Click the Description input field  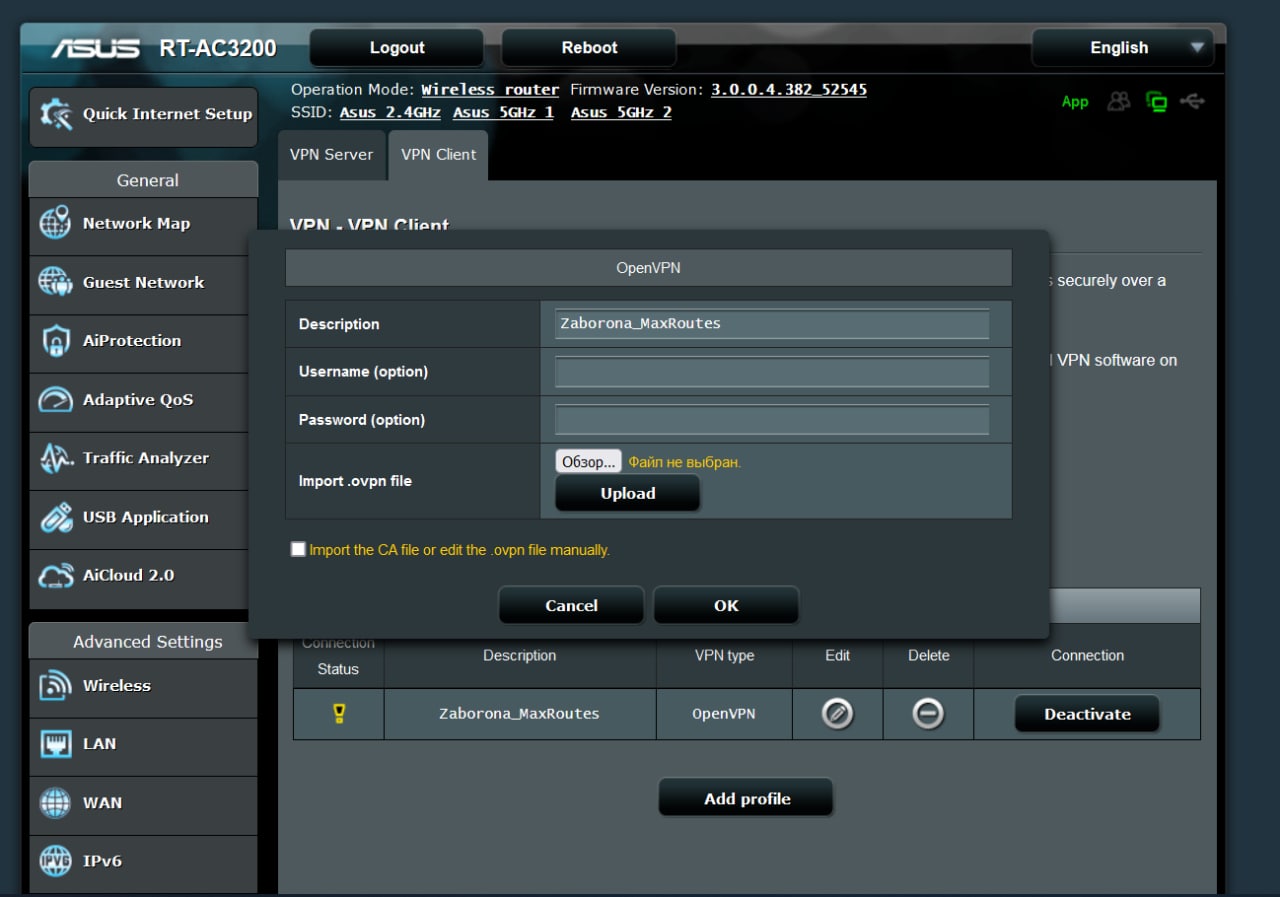pyautogui.click(x=772, y=324)
